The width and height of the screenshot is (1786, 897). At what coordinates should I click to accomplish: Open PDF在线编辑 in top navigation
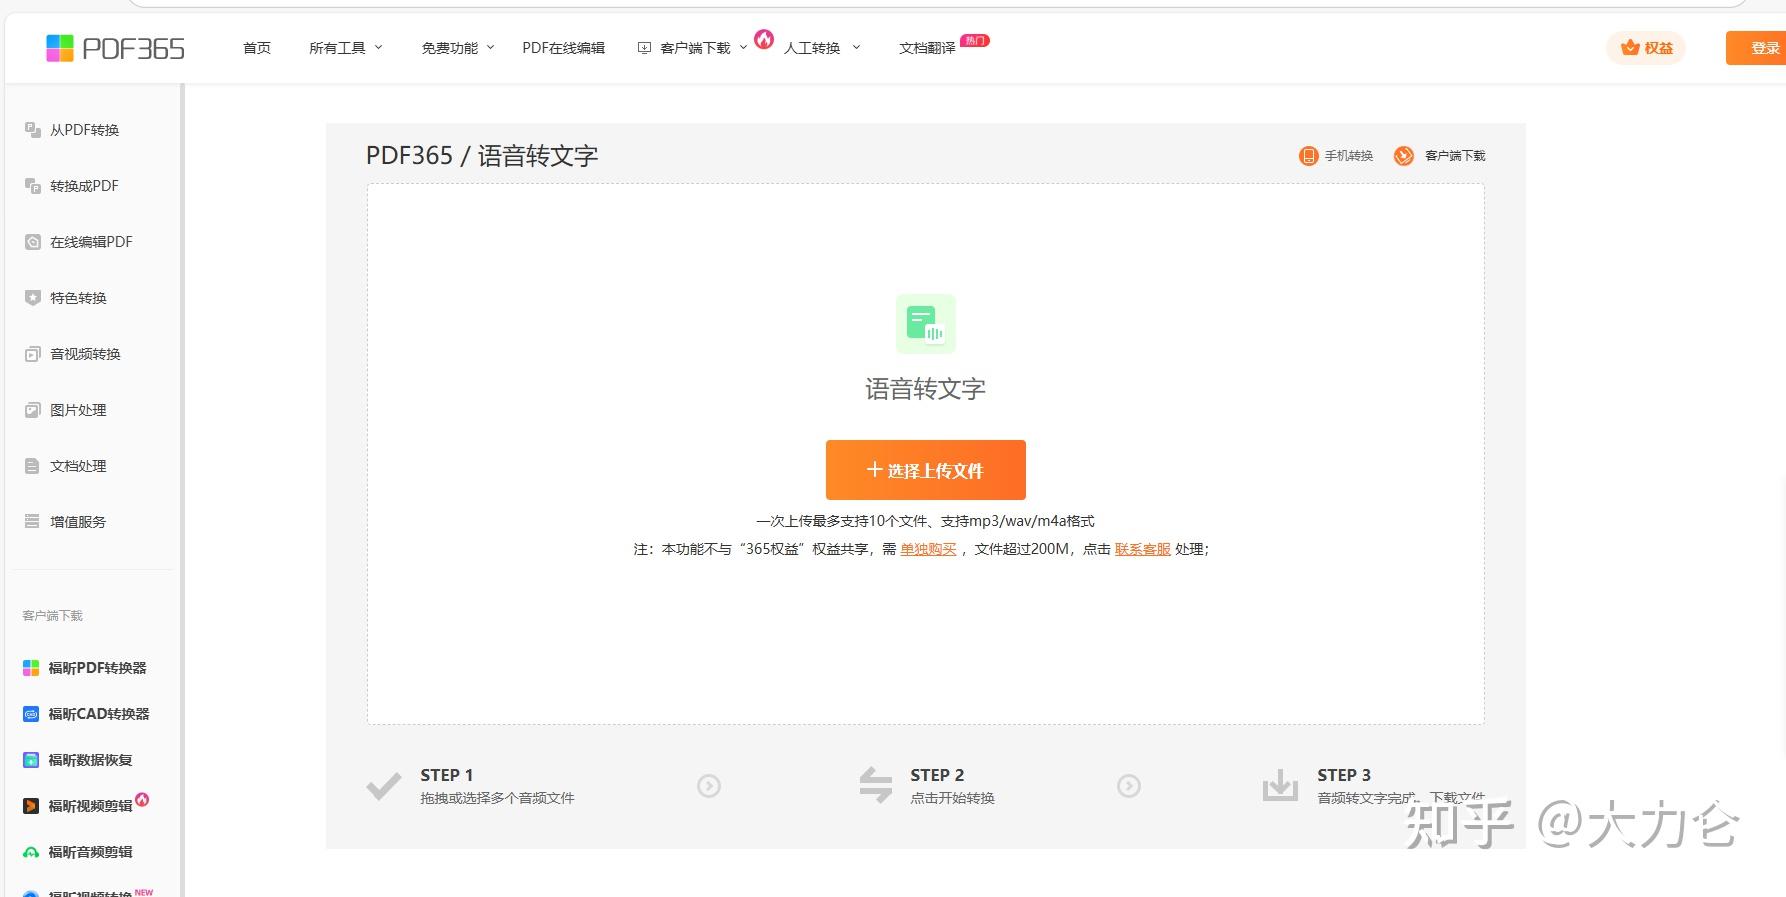563,48
